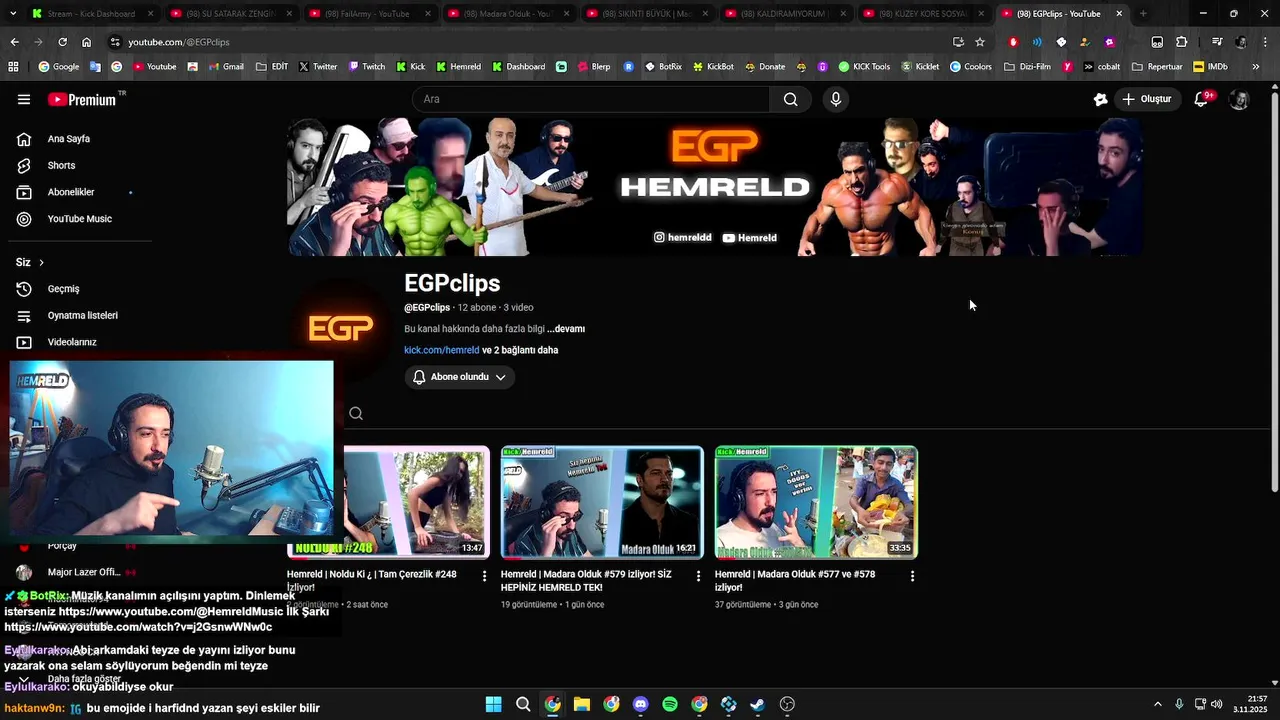The image size is (1280, 720).
Task: Switch to FailArmy - YouTube tab
Action: point(369,14)
